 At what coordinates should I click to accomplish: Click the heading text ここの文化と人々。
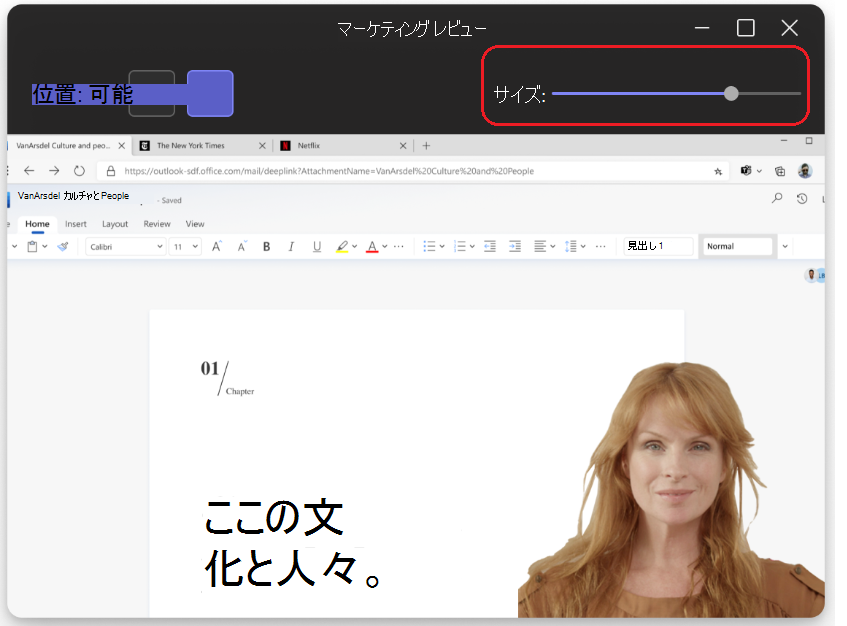[x=293, y=542]
